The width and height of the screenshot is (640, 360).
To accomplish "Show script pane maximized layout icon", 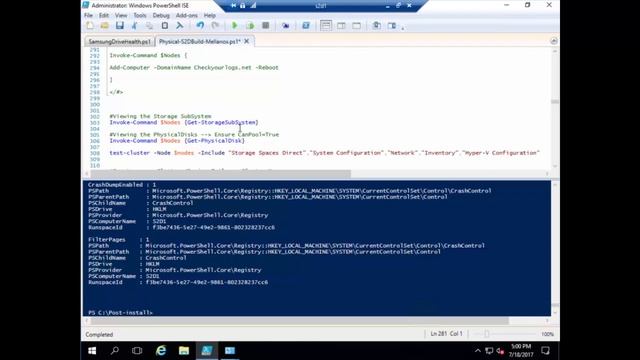I will (x=356, y=26).
